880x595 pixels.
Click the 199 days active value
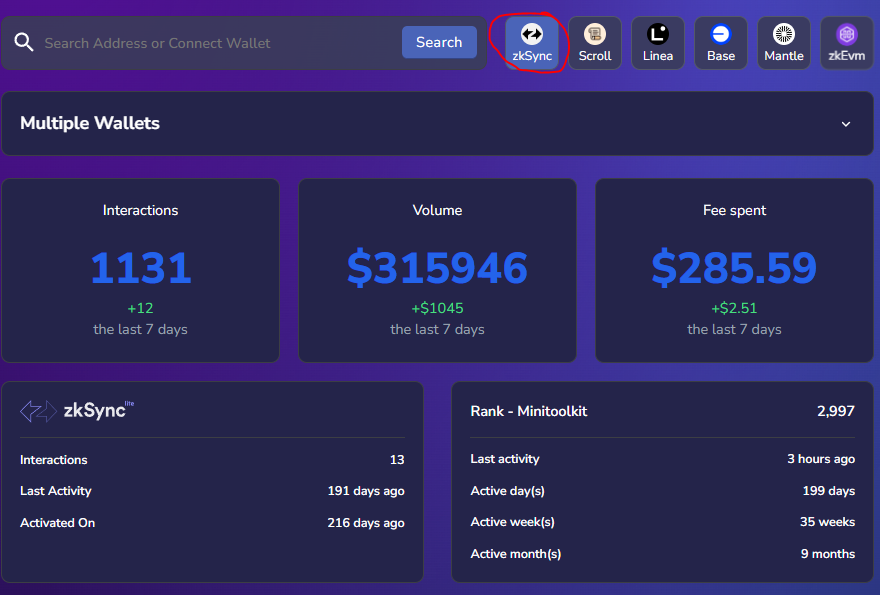click(829, 491)
